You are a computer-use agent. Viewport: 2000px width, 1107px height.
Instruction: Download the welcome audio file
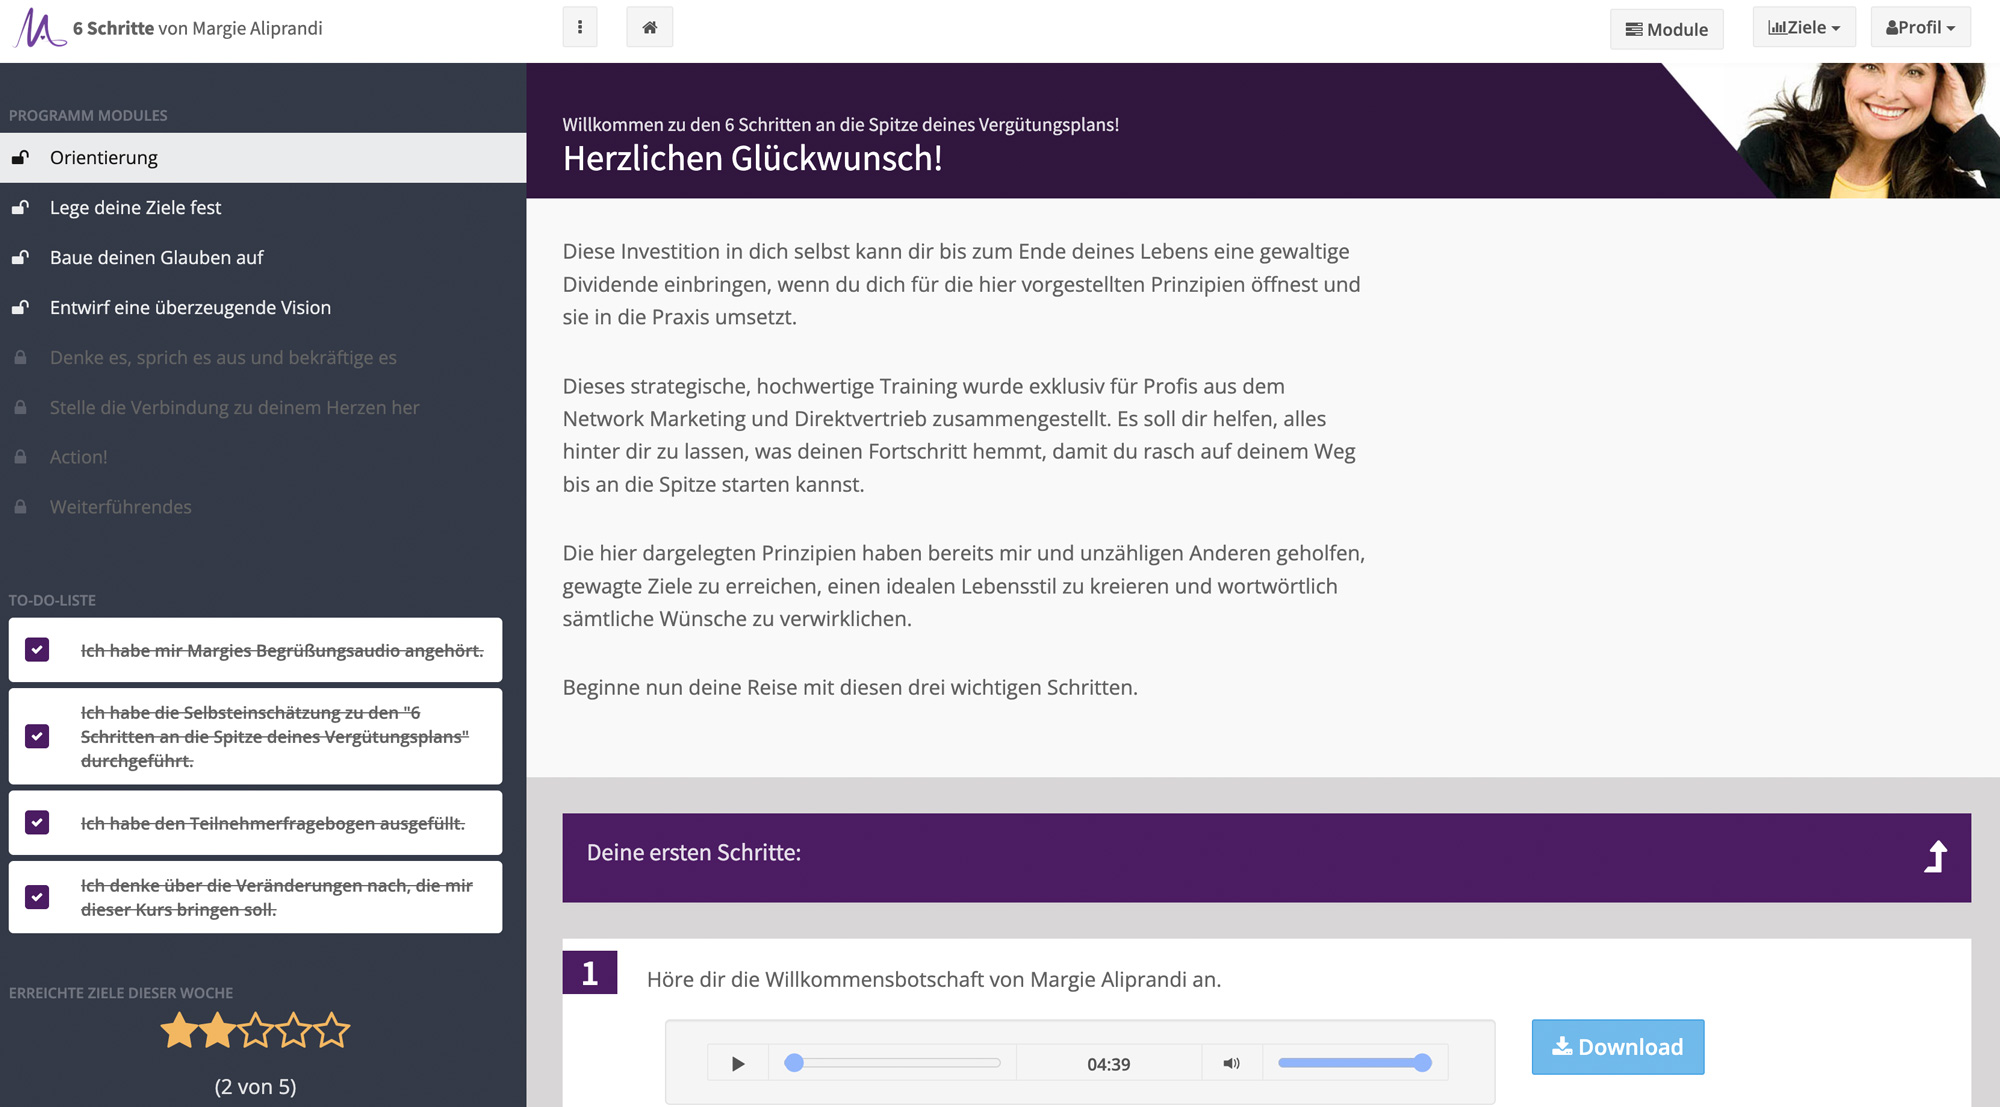(1618, 1047)
